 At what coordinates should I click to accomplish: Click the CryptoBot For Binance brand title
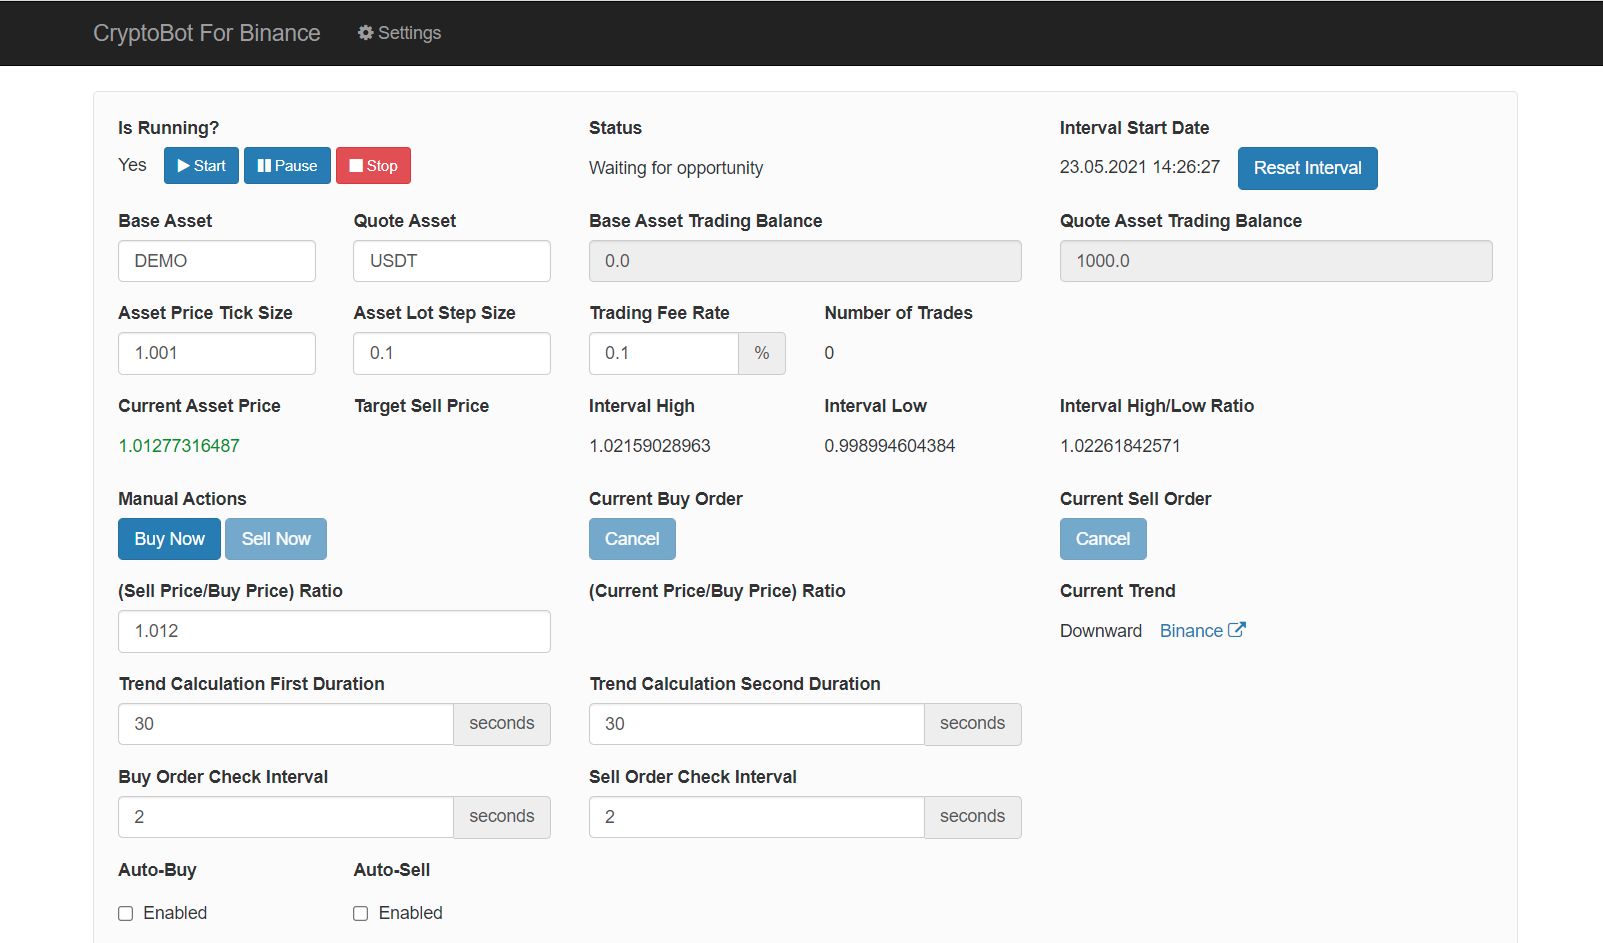click(207, 33)
